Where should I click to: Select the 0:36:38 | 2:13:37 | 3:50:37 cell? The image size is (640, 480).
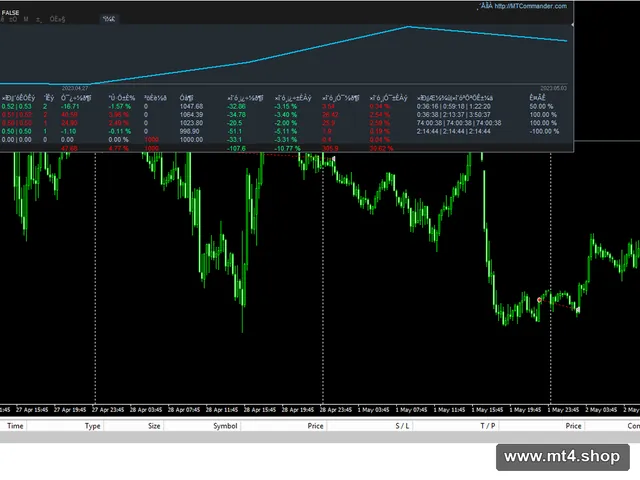[453, 115]
